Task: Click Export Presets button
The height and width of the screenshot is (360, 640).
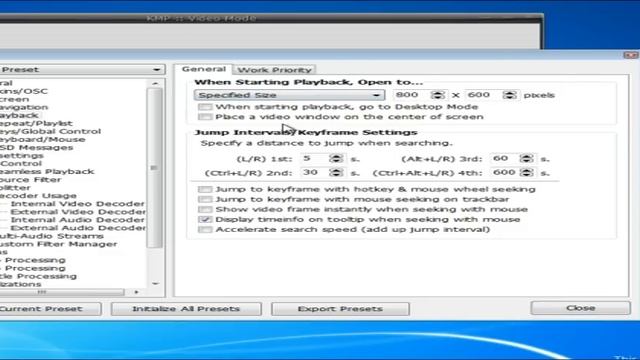Action: [340, 309]
